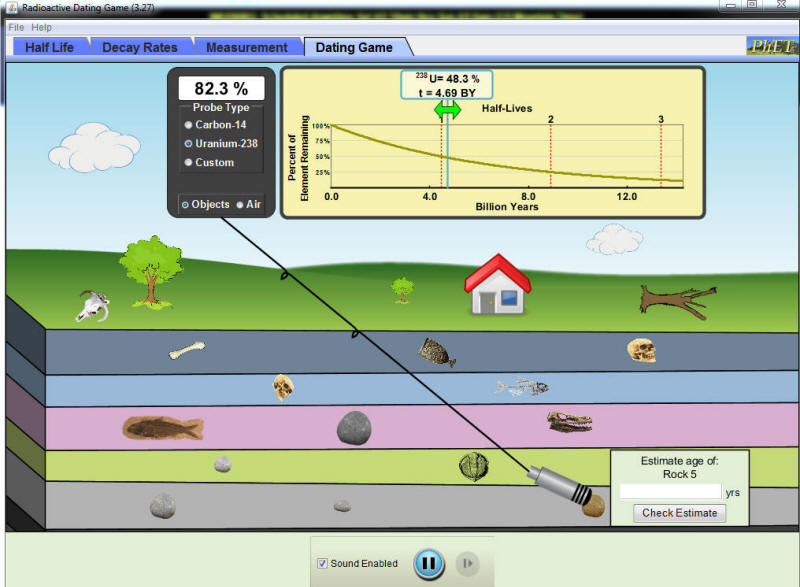Step the simulation forward
The image size is (800, 587).
pos(467,564)
